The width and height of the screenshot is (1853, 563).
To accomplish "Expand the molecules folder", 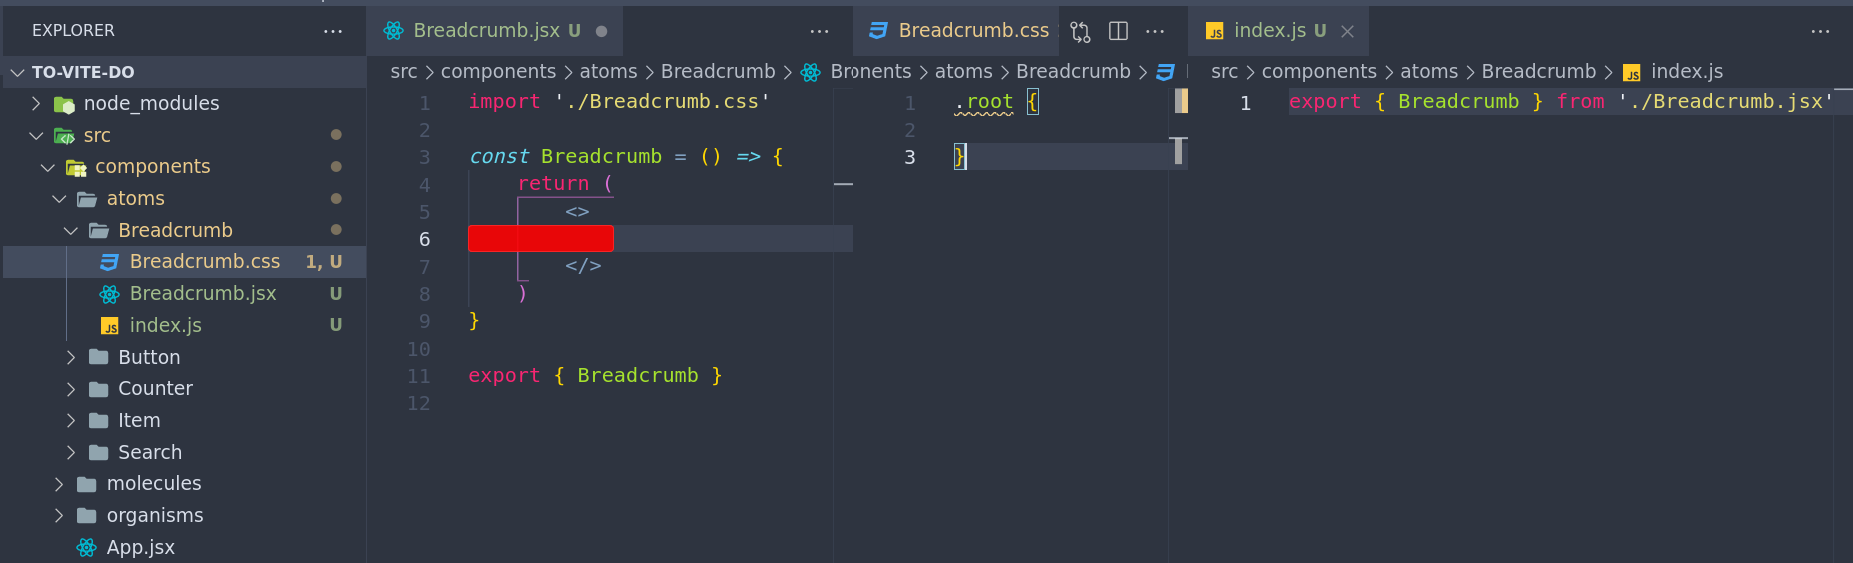I will 59,484.
